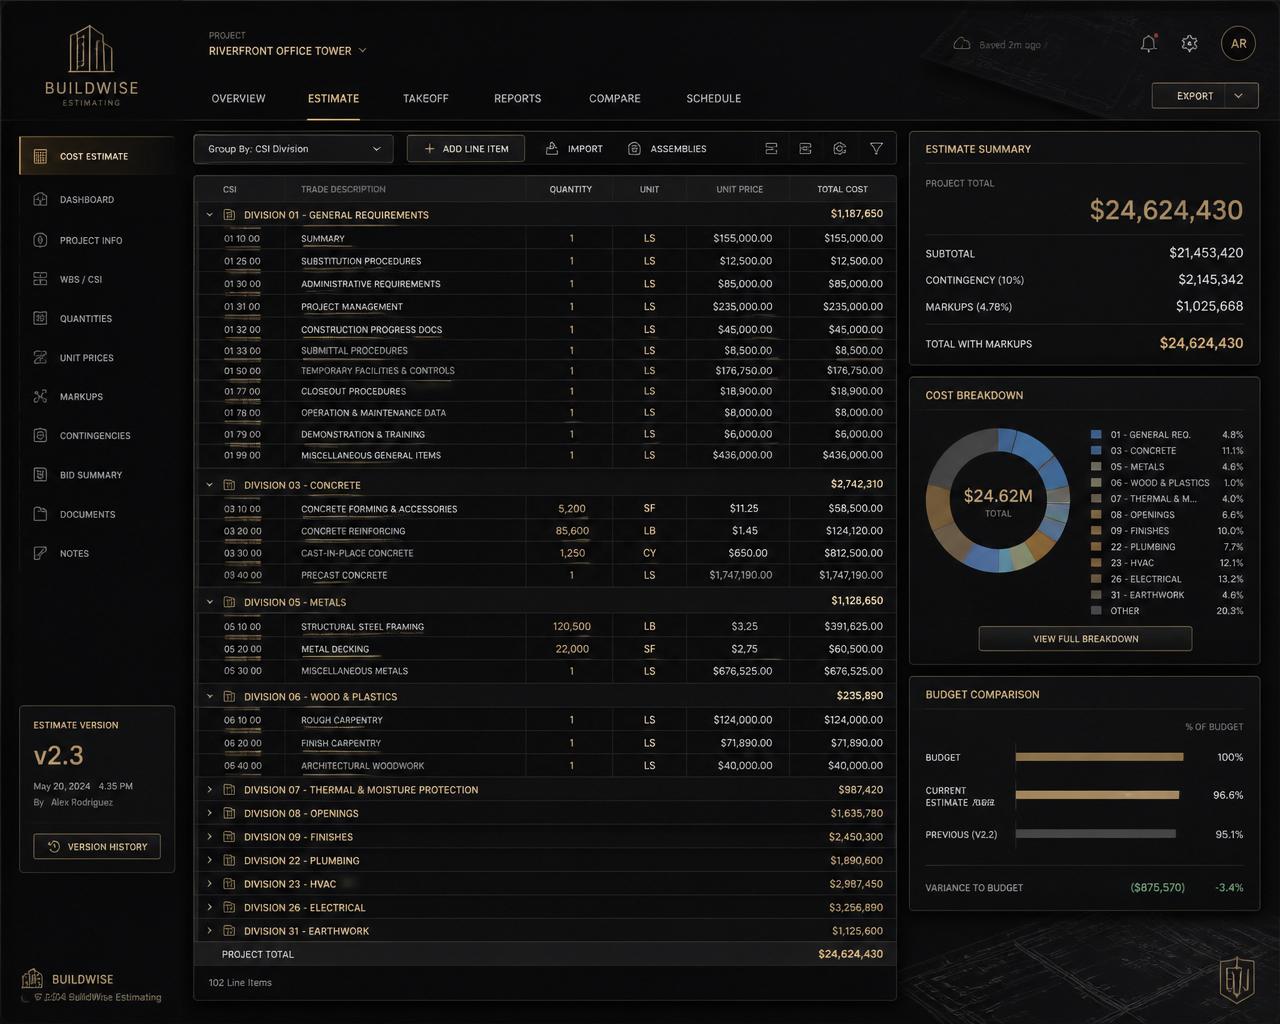The image size is (1280, 1024).
Task: Click table settings gear icon in toolbar
Action: [x=840, y=148]
